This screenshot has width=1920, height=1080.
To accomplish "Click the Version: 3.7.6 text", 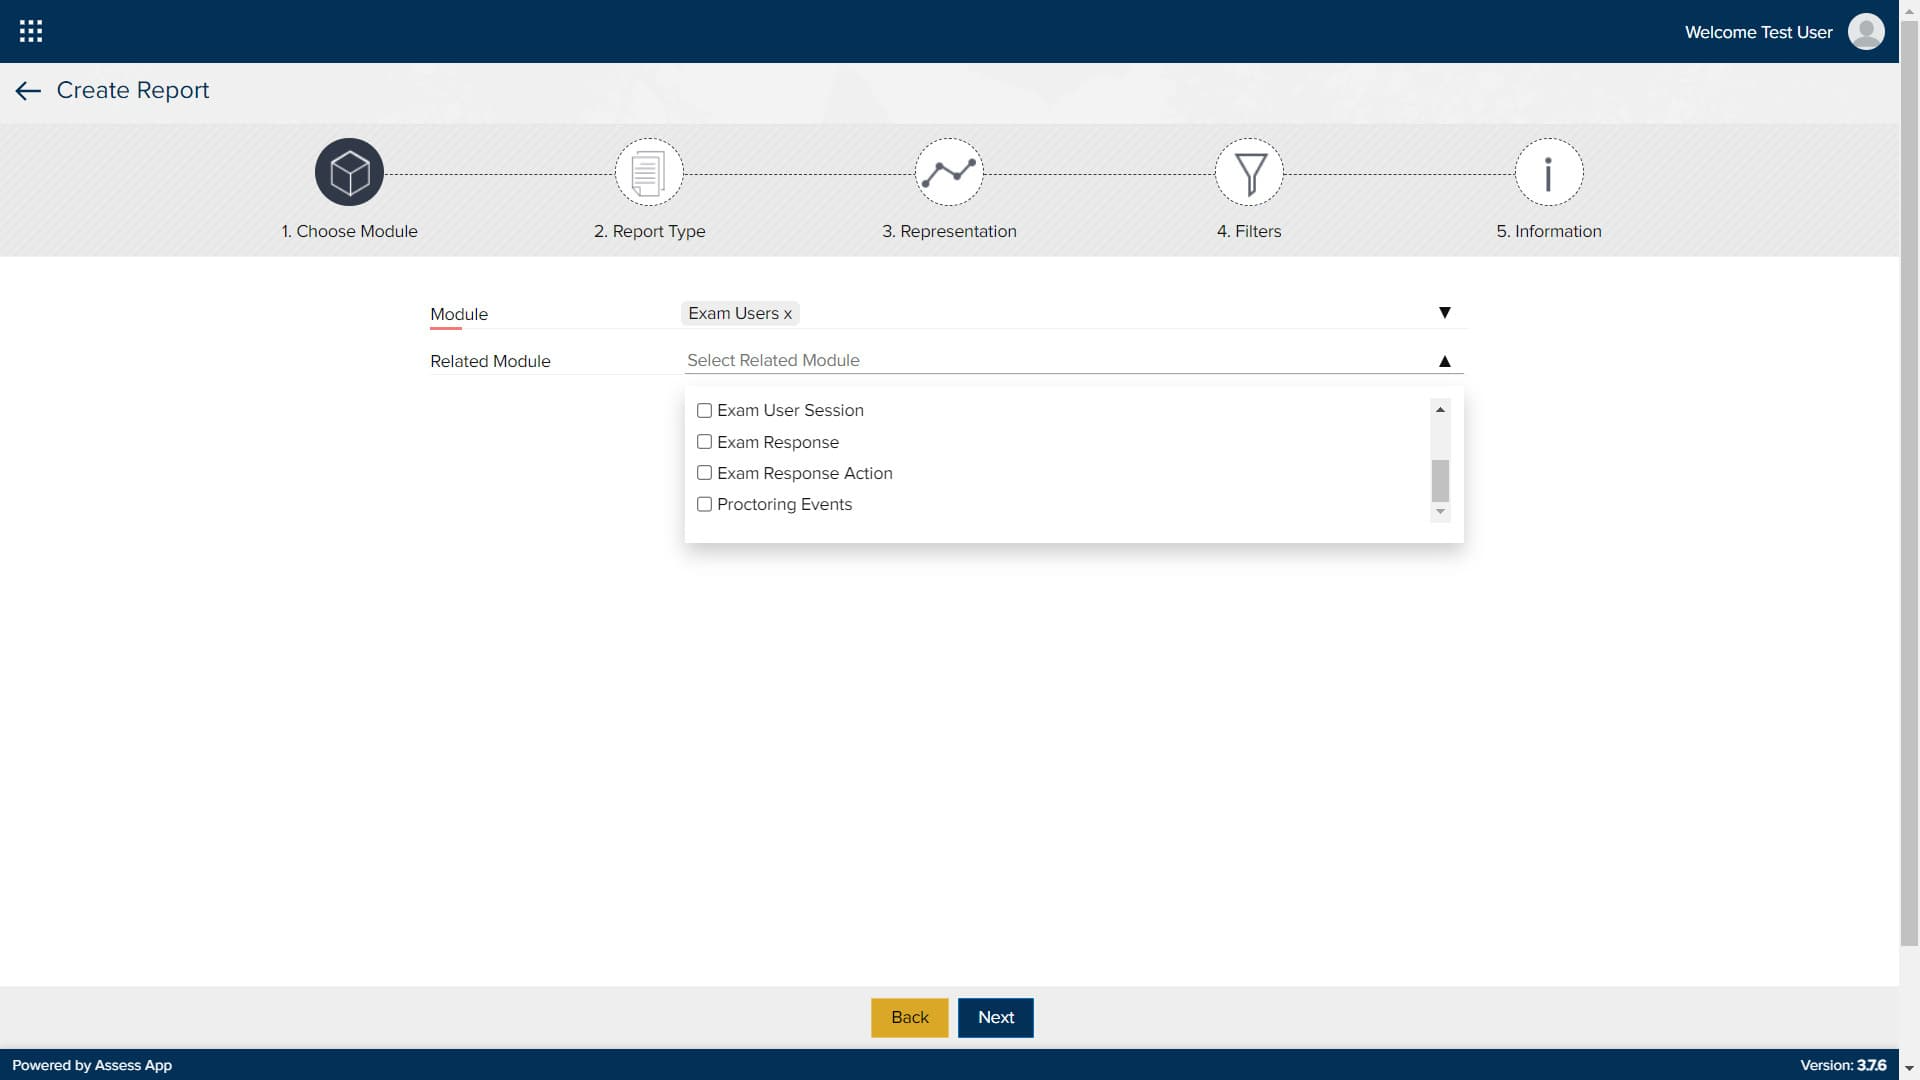I will [x=1843, y=1065].
